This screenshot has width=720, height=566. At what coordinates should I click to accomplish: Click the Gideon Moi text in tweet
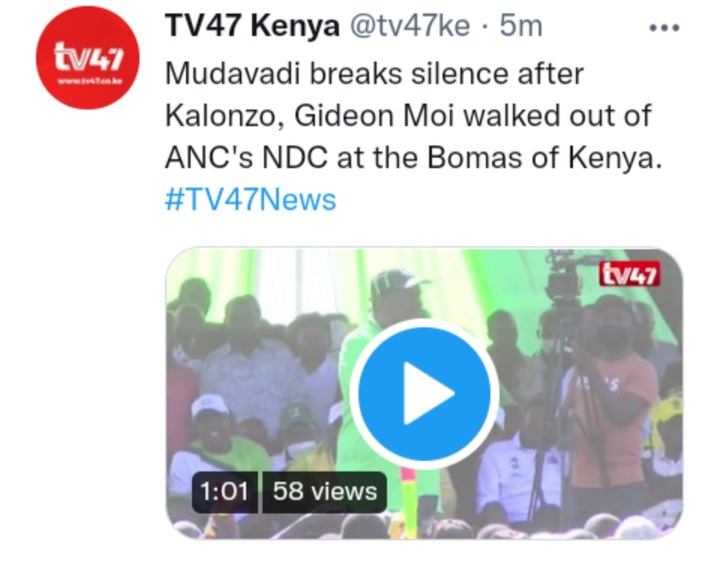tap(374, 116)
